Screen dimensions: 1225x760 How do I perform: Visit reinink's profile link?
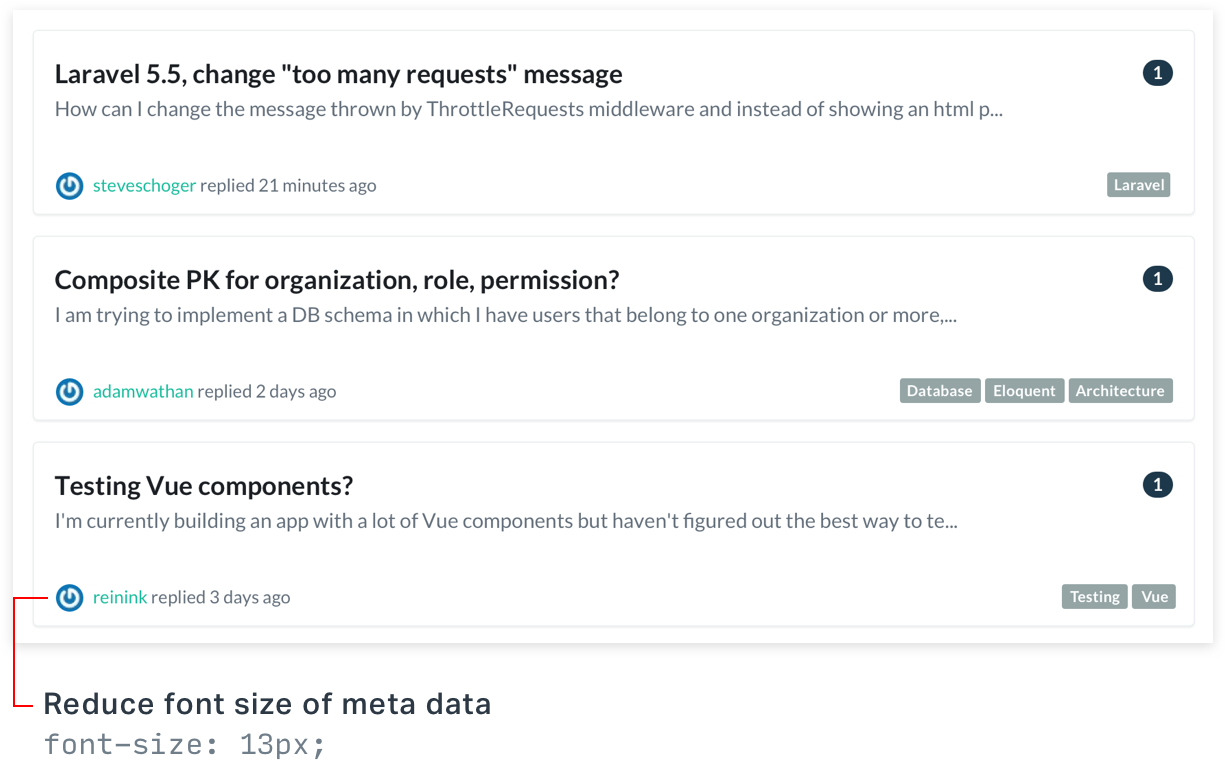120,597
